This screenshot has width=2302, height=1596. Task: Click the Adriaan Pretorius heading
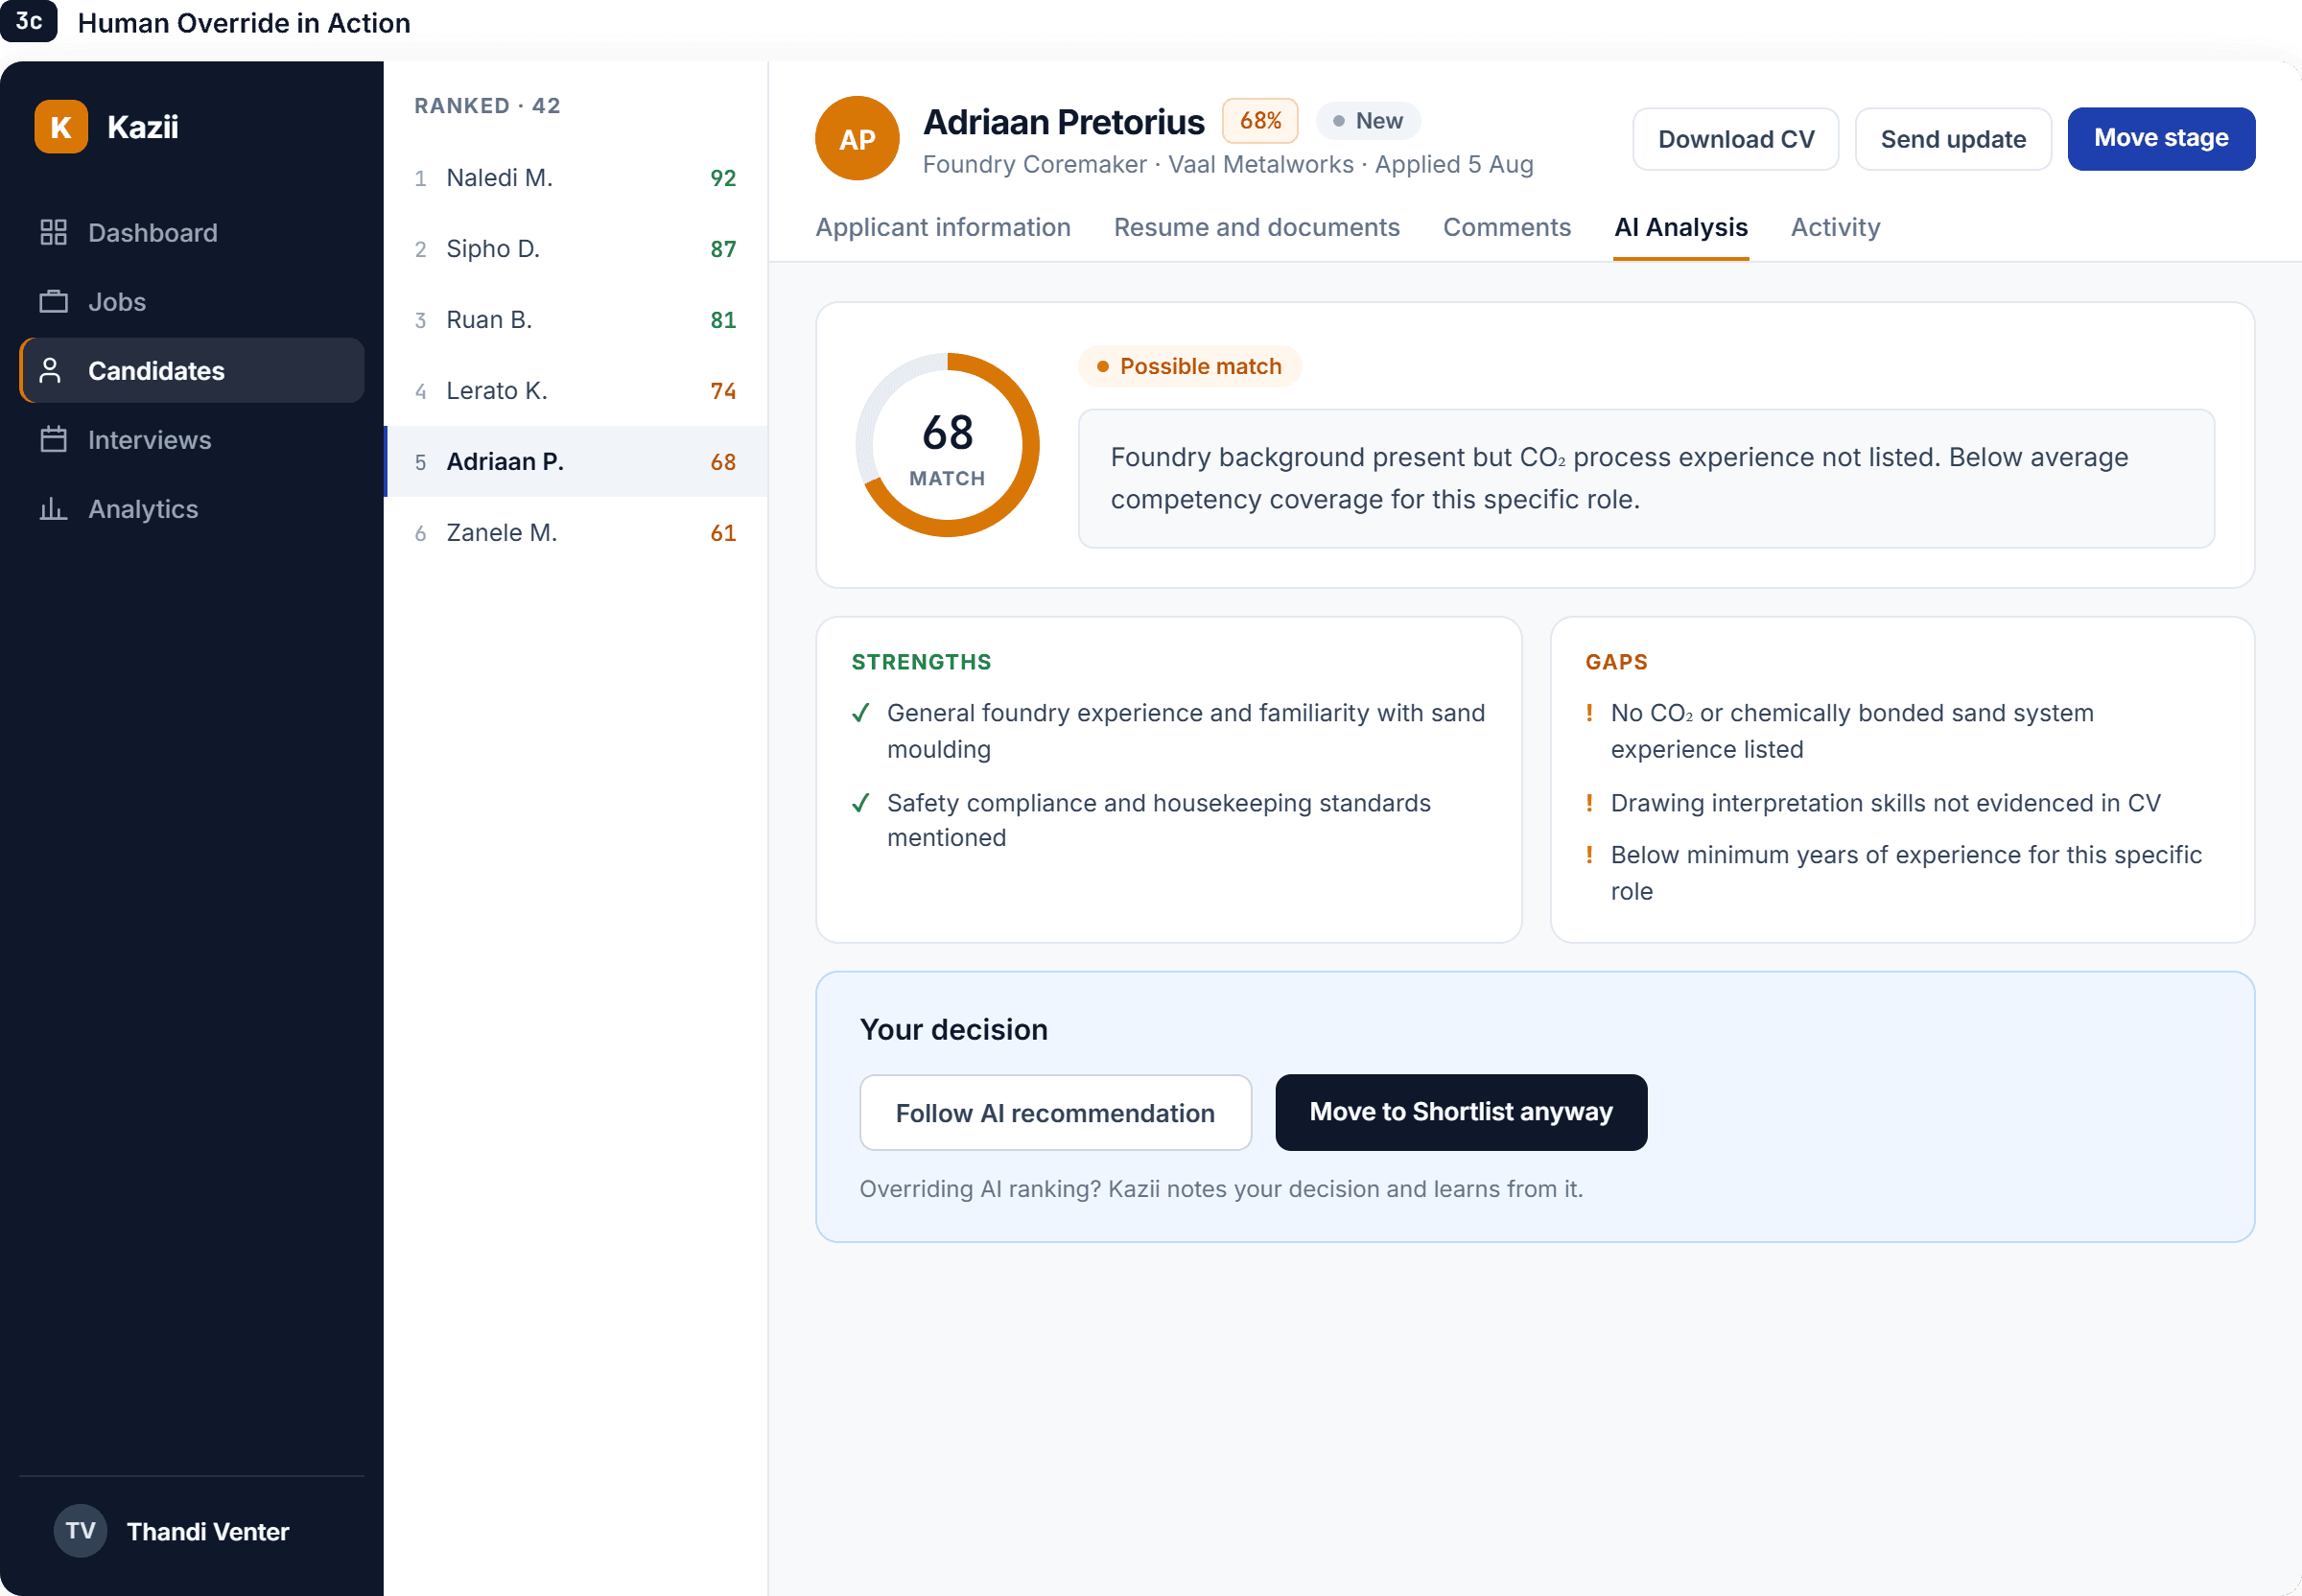(x=1063, y=121)
